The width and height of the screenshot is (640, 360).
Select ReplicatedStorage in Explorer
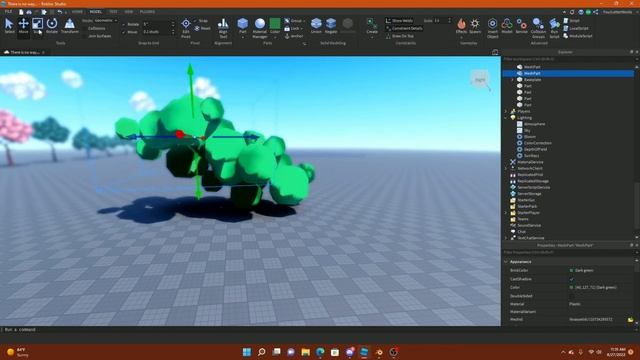[533, 181]
